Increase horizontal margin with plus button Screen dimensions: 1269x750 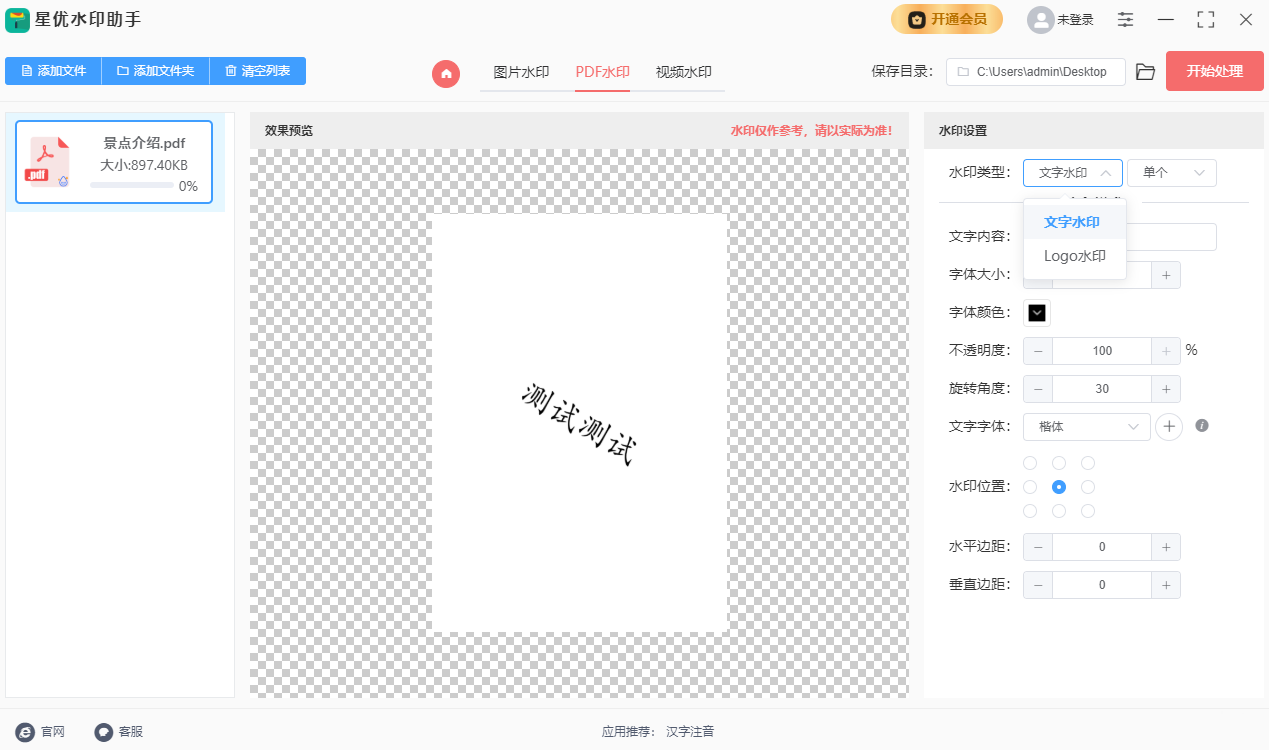pyautogui.click(x=1166, y=547)
